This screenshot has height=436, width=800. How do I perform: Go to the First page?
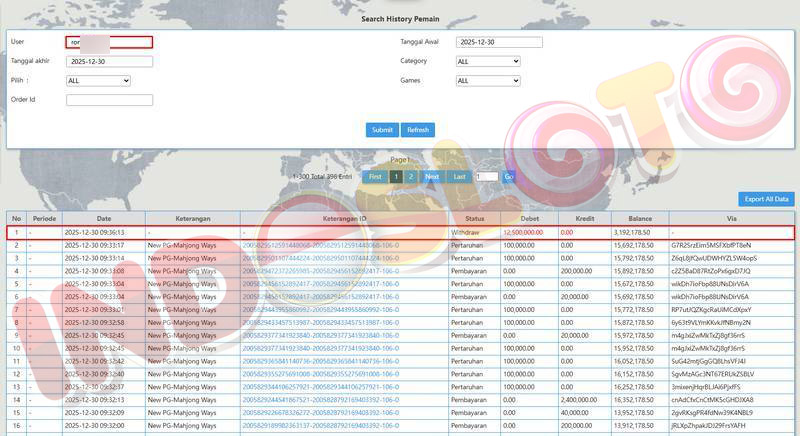[375, 176]
